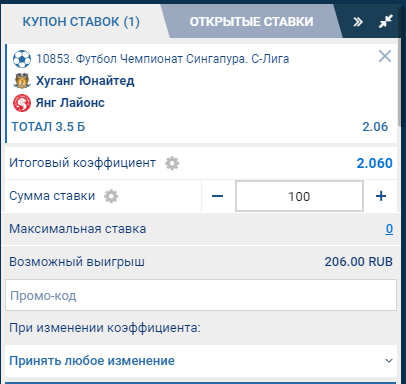Remove the bet with the X icon
Viewport: 406px width, 384px height.
[385, 56]
